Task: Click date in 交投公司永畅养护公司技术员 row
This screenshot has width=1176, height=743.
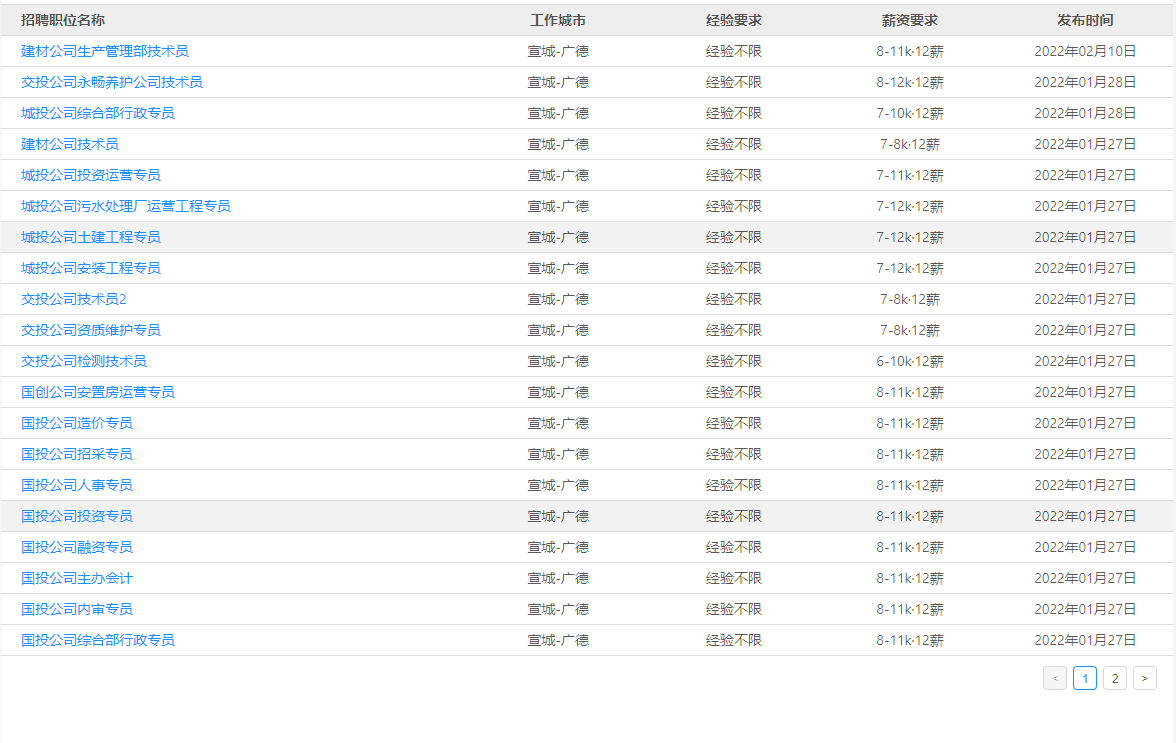Action: tap(1085, 82)
